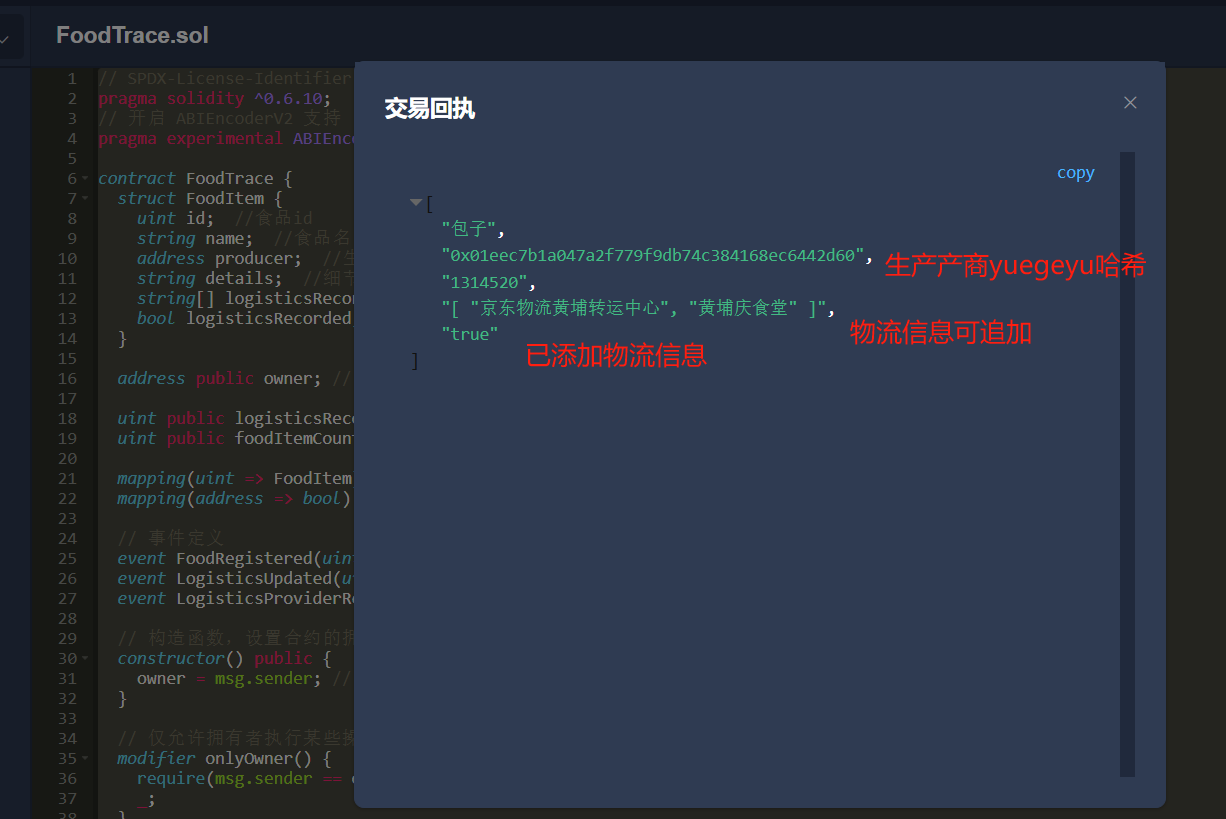Screen dimensions: 1226x819
Task: Click the 事件定义 comment line
Action: pyautogui.click(x=171, y=538)
